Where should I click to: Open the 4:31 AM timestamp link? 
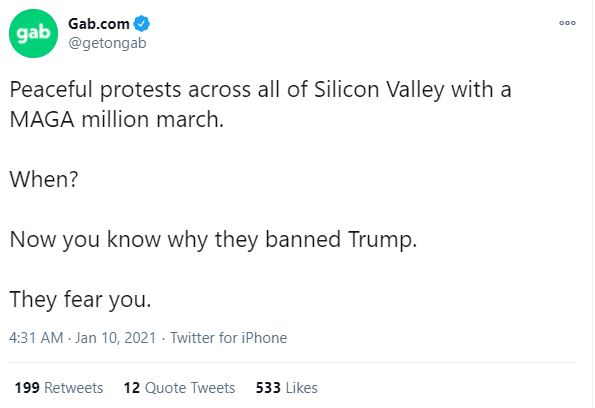point(36,338)
